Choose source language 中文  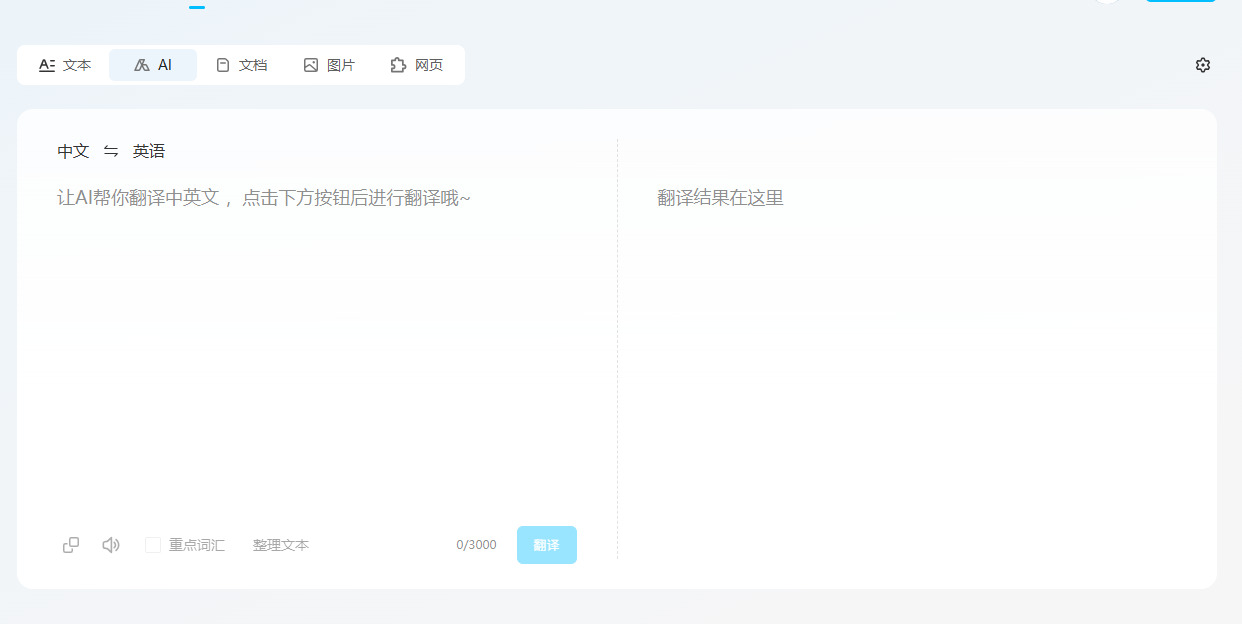pos(73,151)
